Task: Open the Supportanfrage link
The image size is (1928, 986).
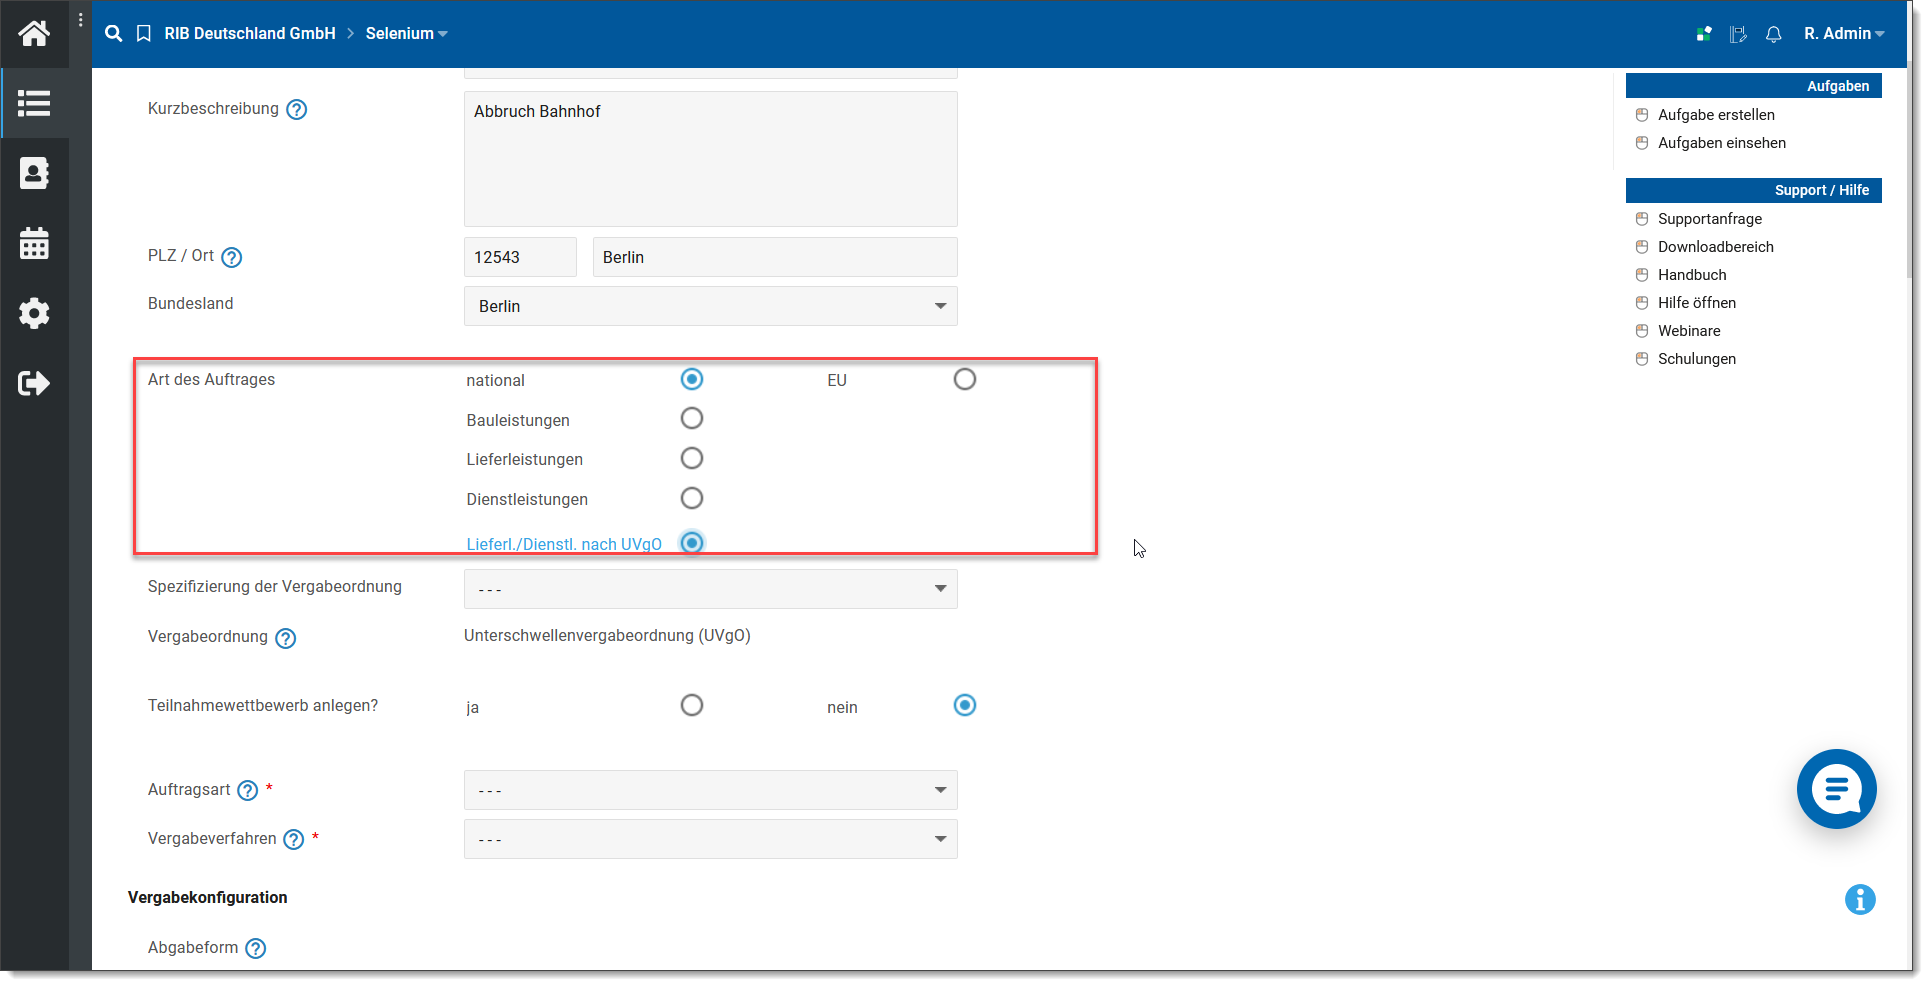Action: [x=1710, y=219]
